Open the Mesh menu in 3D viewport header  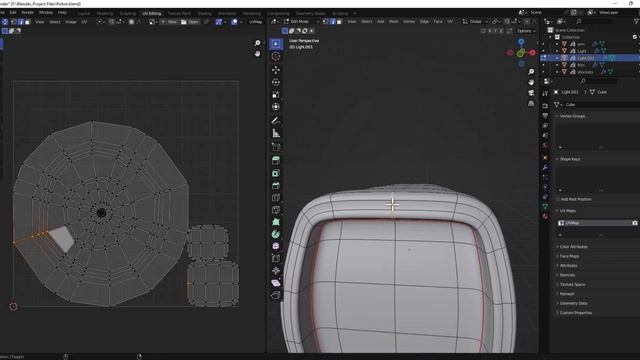click(393, 22)
